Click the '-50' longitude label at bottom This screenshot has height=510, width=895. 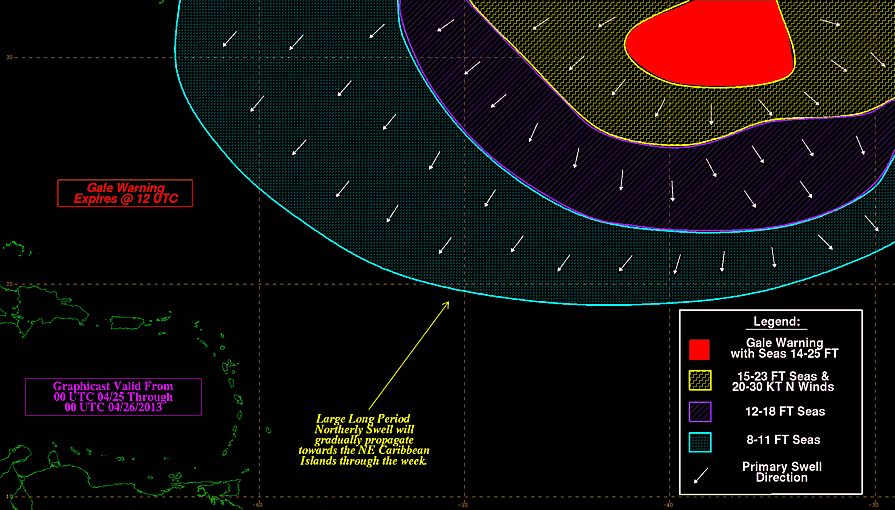pyautogui.click(x=463, y=505)
